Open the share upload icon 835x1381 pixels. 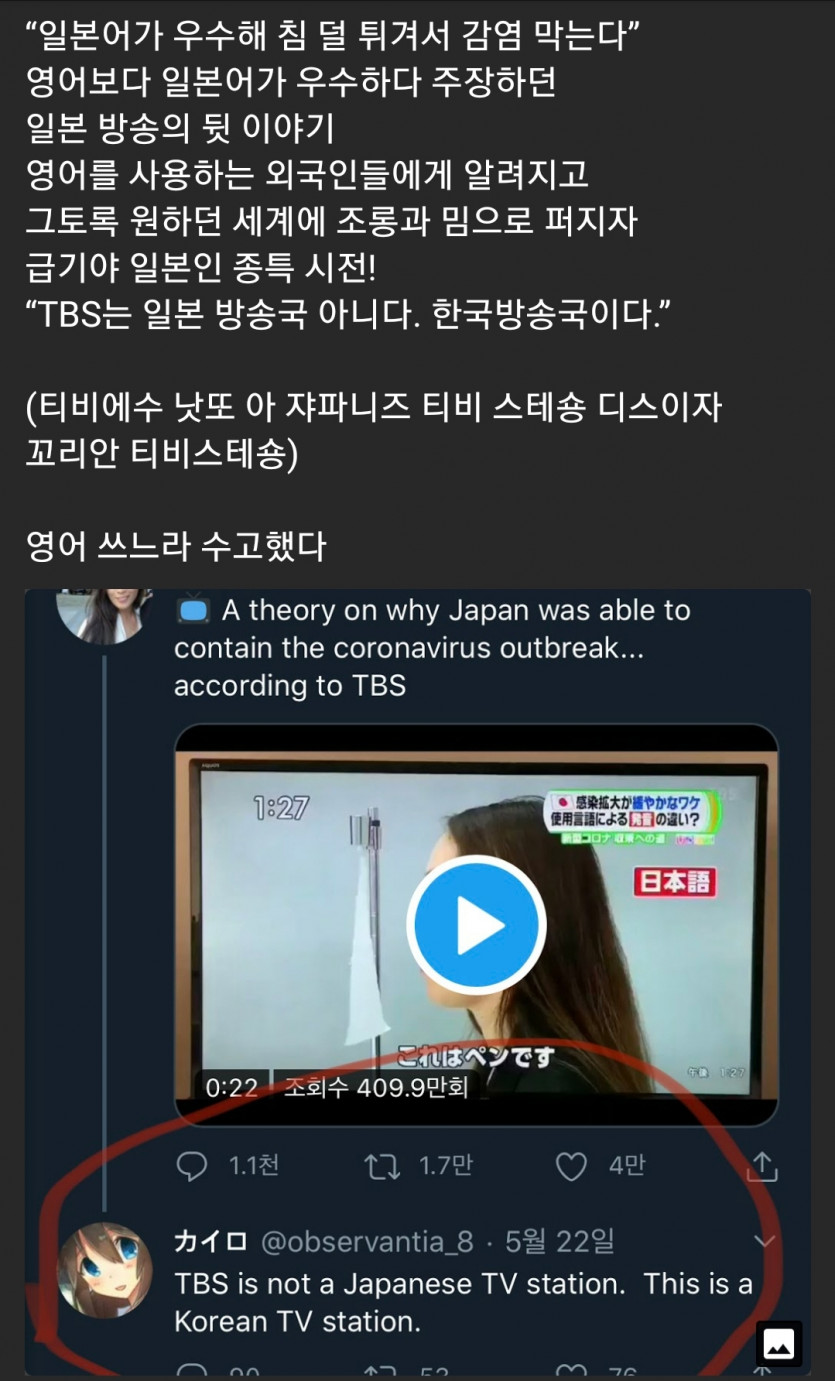click(x=763, y=1165)
